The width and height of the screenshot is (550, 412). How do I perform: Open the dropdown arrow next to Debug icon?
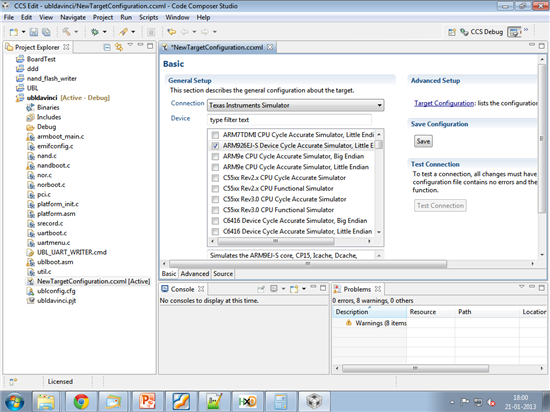(105, 32)
